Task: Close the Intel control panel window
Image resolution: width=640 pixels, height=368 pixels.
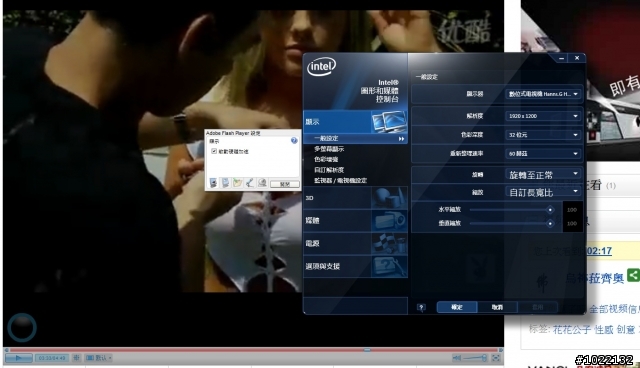Action: click(577, 58)
